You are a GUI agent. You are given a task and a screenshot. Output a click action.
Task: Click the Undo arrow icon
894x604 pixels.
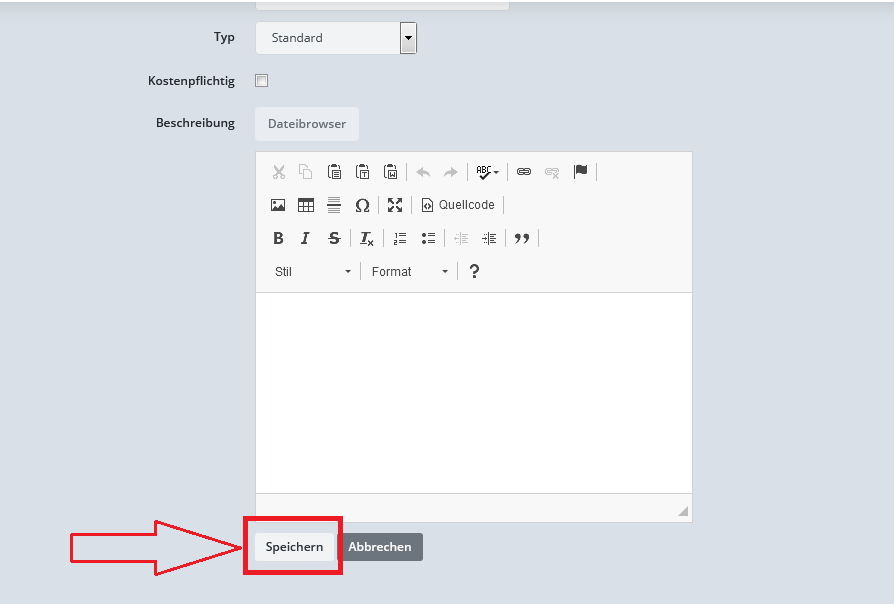[423, 172]
